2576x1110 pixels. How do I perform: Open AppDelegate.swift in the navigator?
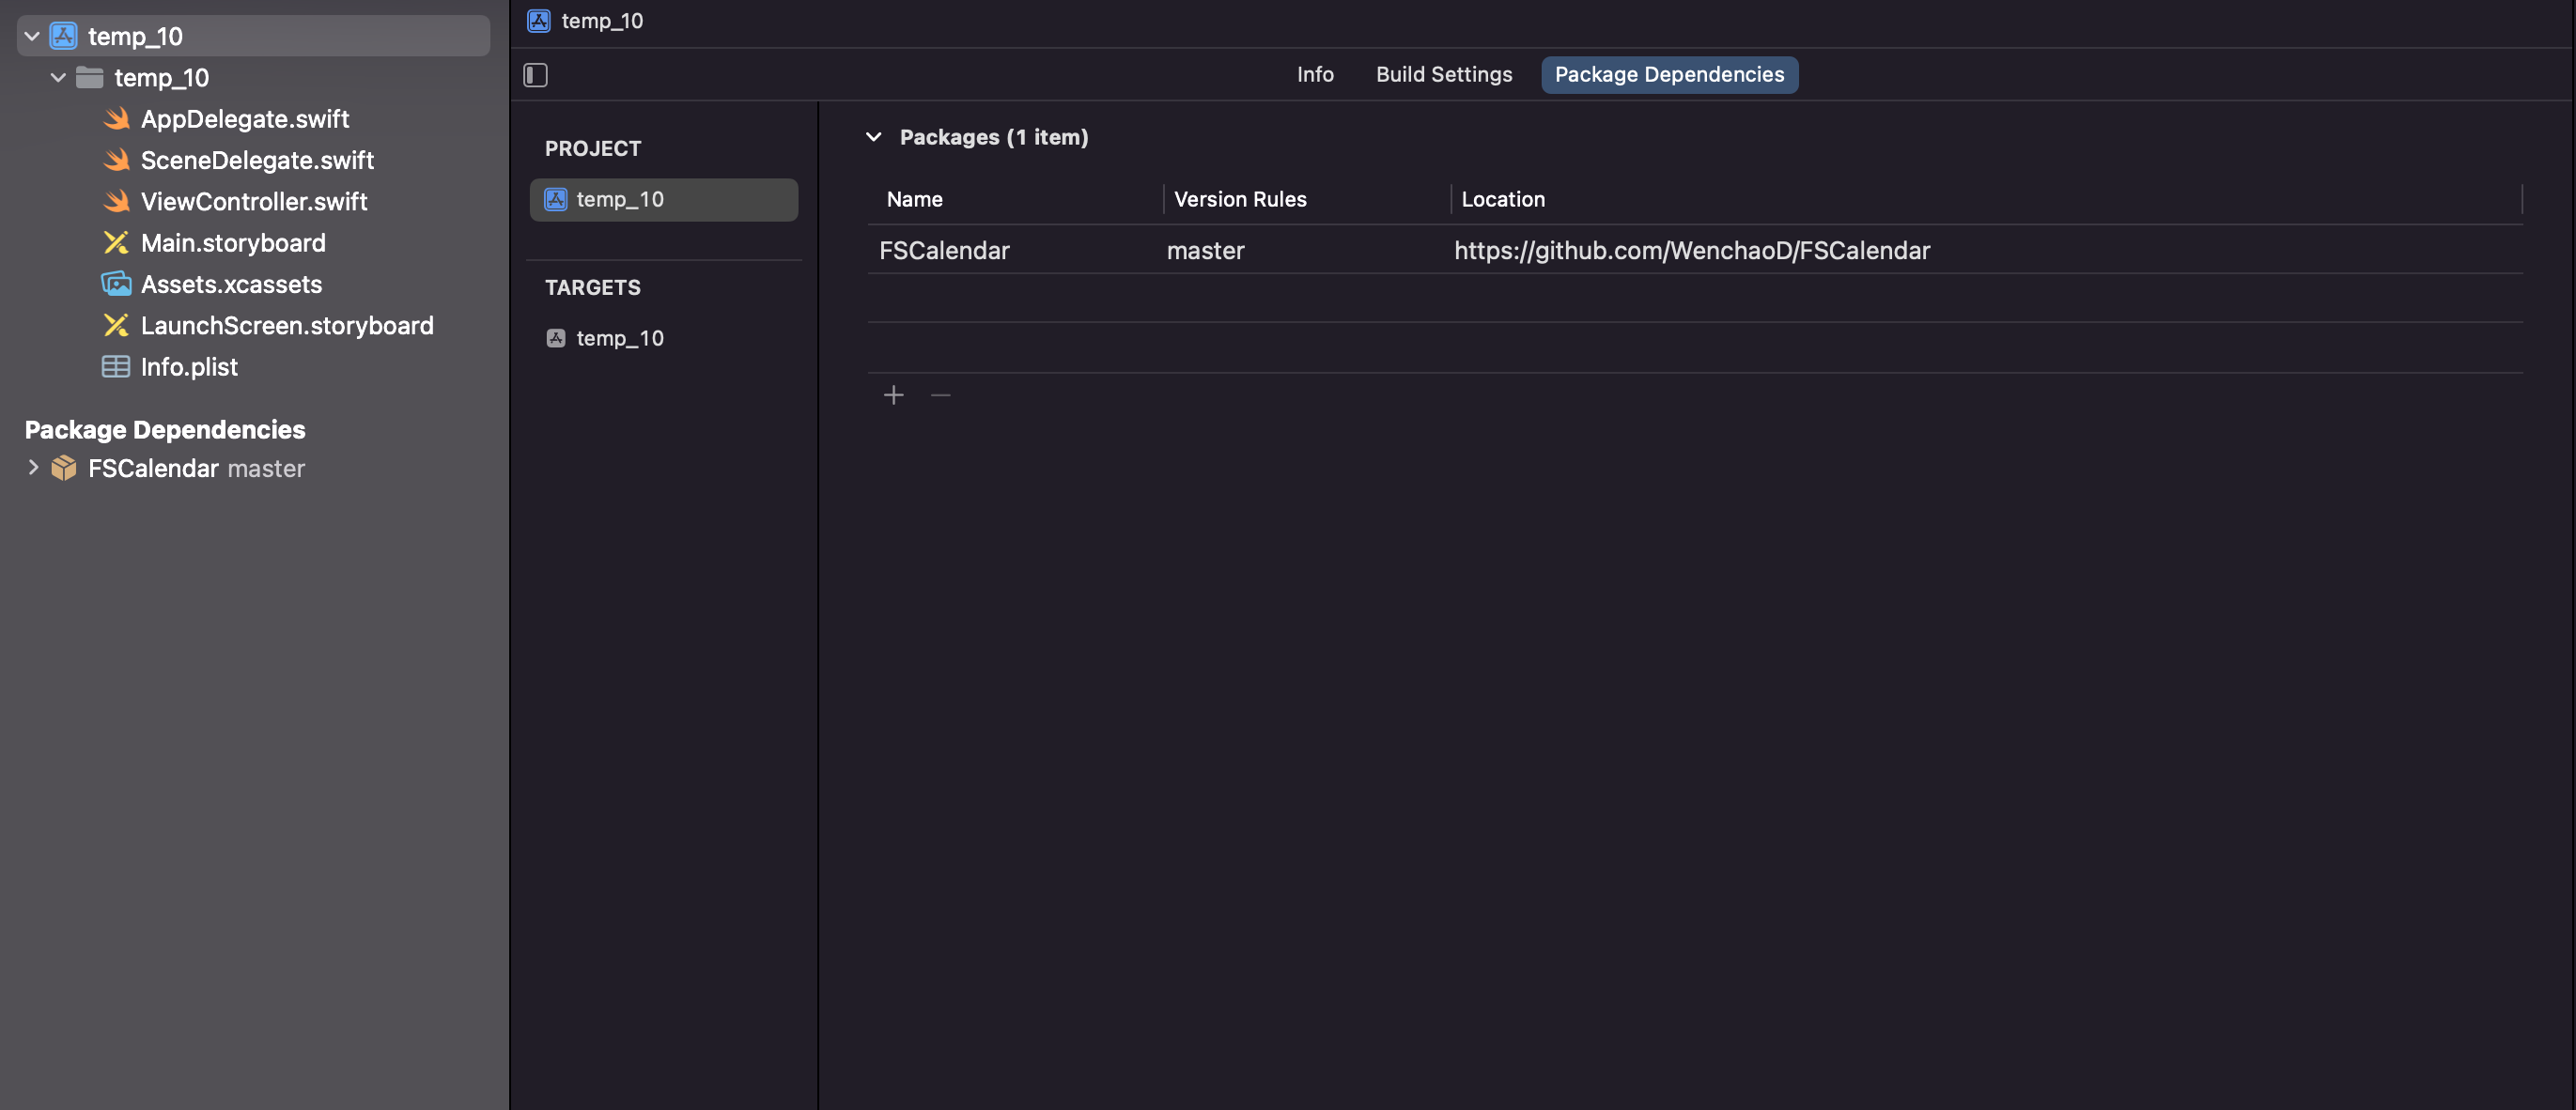245,119
